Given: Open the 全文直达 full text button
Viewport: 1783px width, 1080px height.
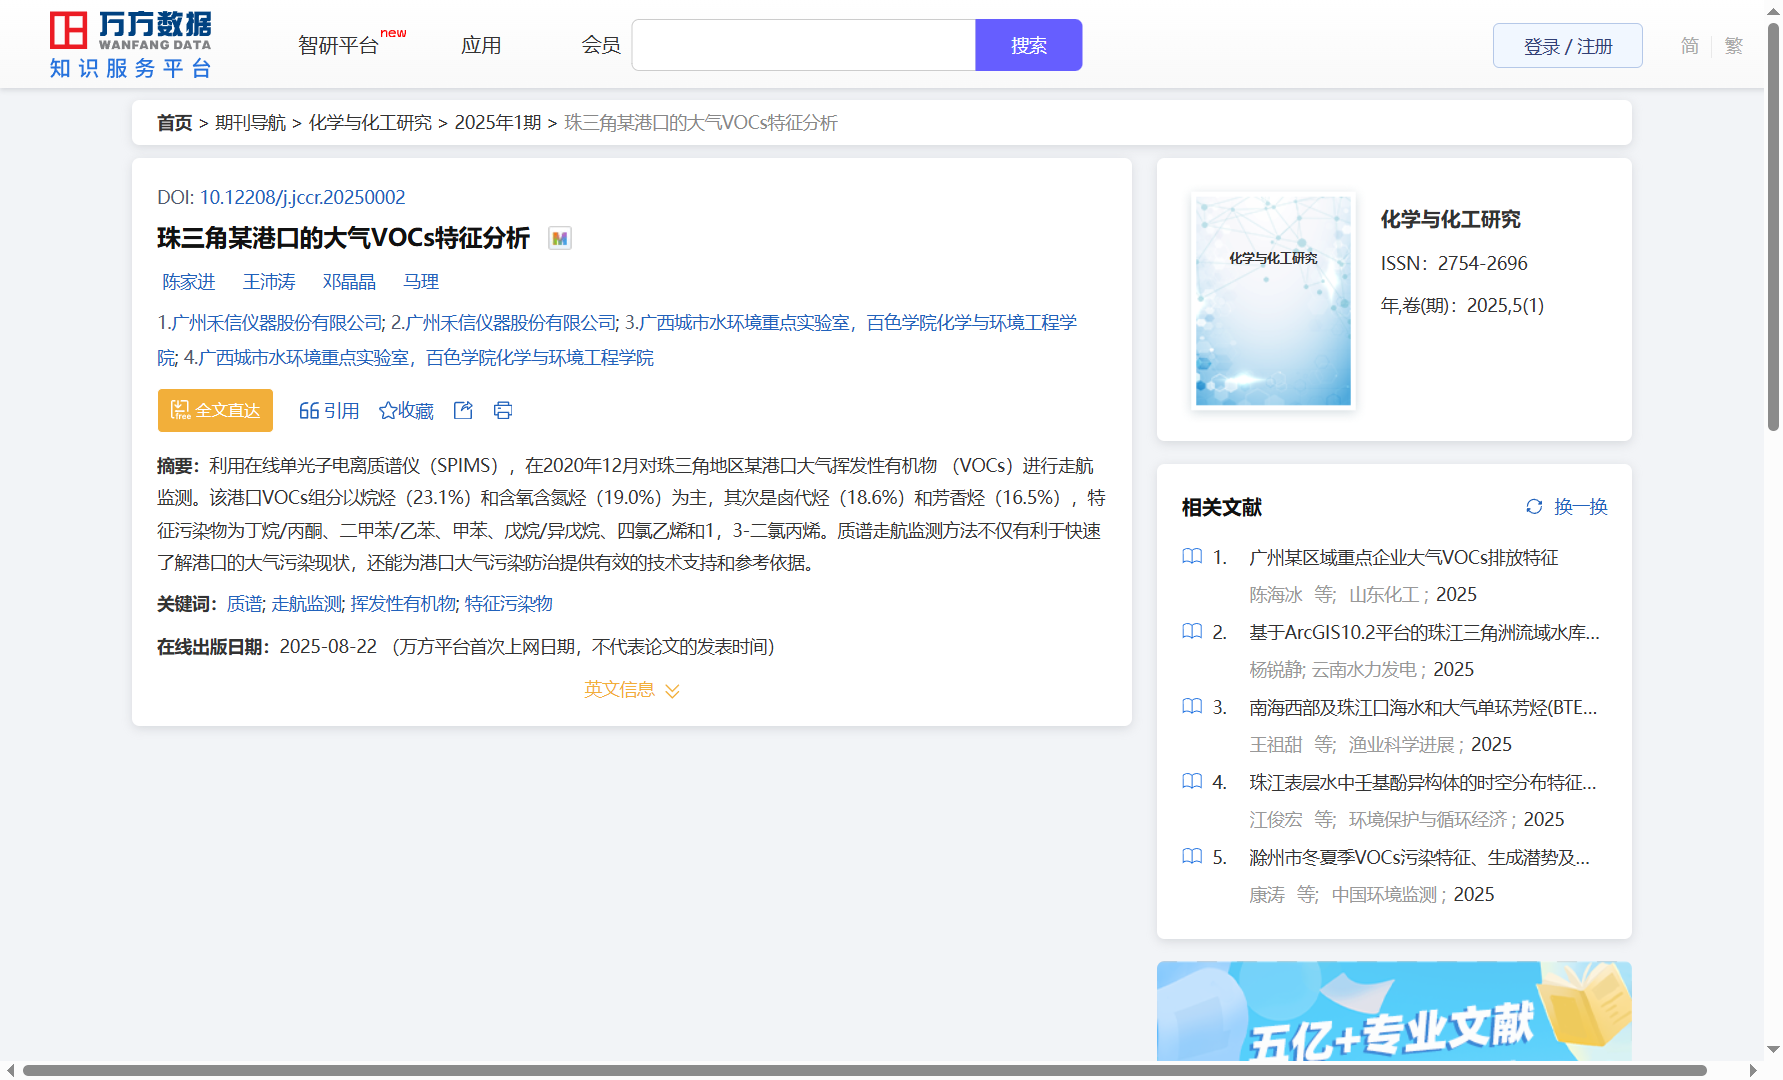Looking at the screenshot, I should tap(215, 410).
